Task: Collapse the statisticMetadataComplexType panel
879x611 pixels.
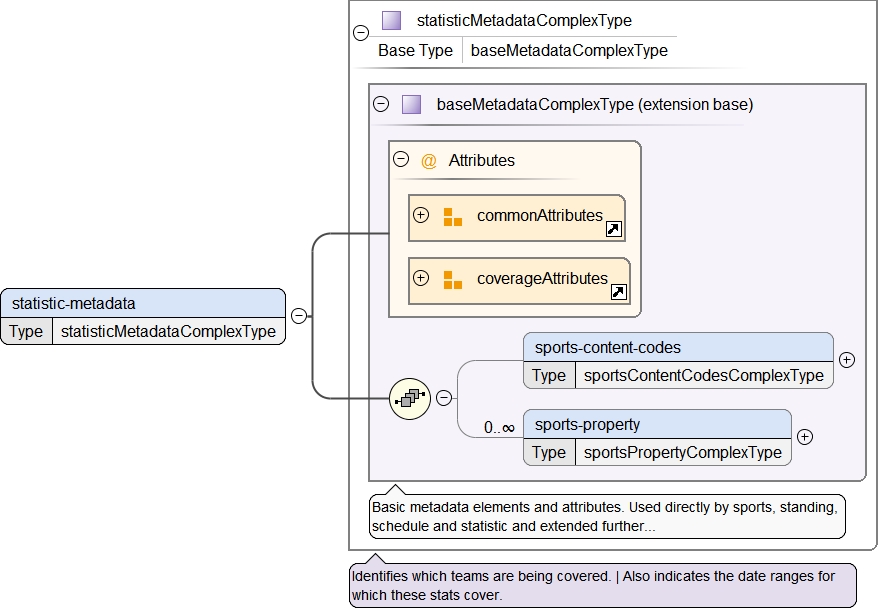Action: [x=361, y=33]
